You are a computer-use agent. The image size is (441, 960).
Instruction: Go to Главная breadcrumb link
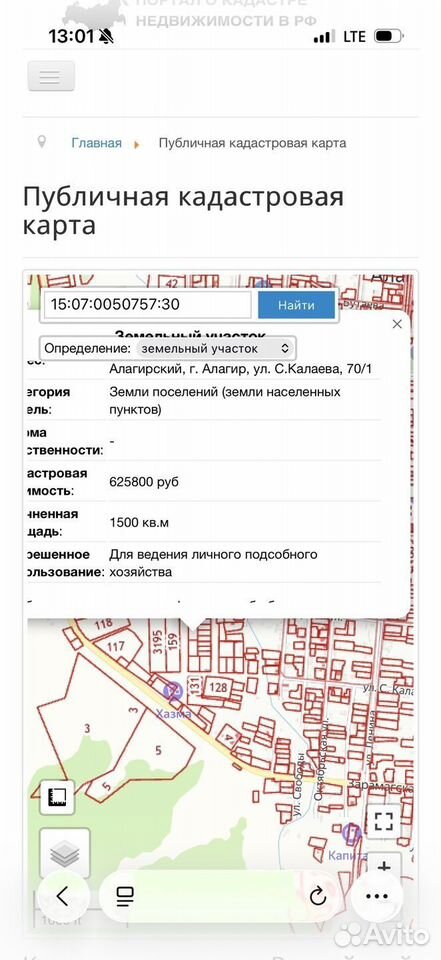pyautogui.click(x=97, y=143)
